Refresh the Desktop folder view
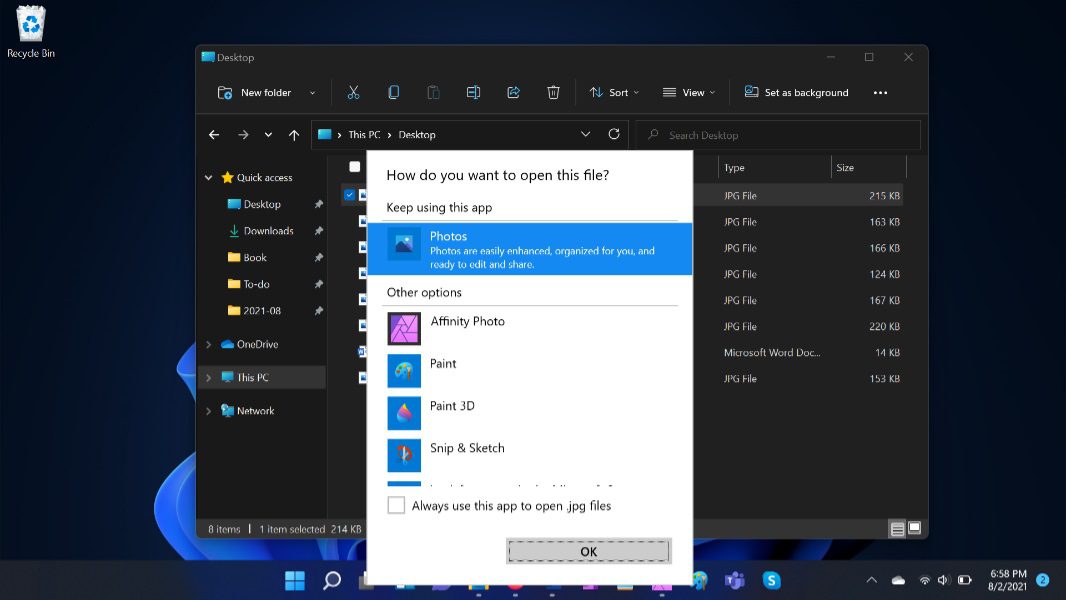Viewport: 1066px width, 600px height. click(x=614, y=134)
